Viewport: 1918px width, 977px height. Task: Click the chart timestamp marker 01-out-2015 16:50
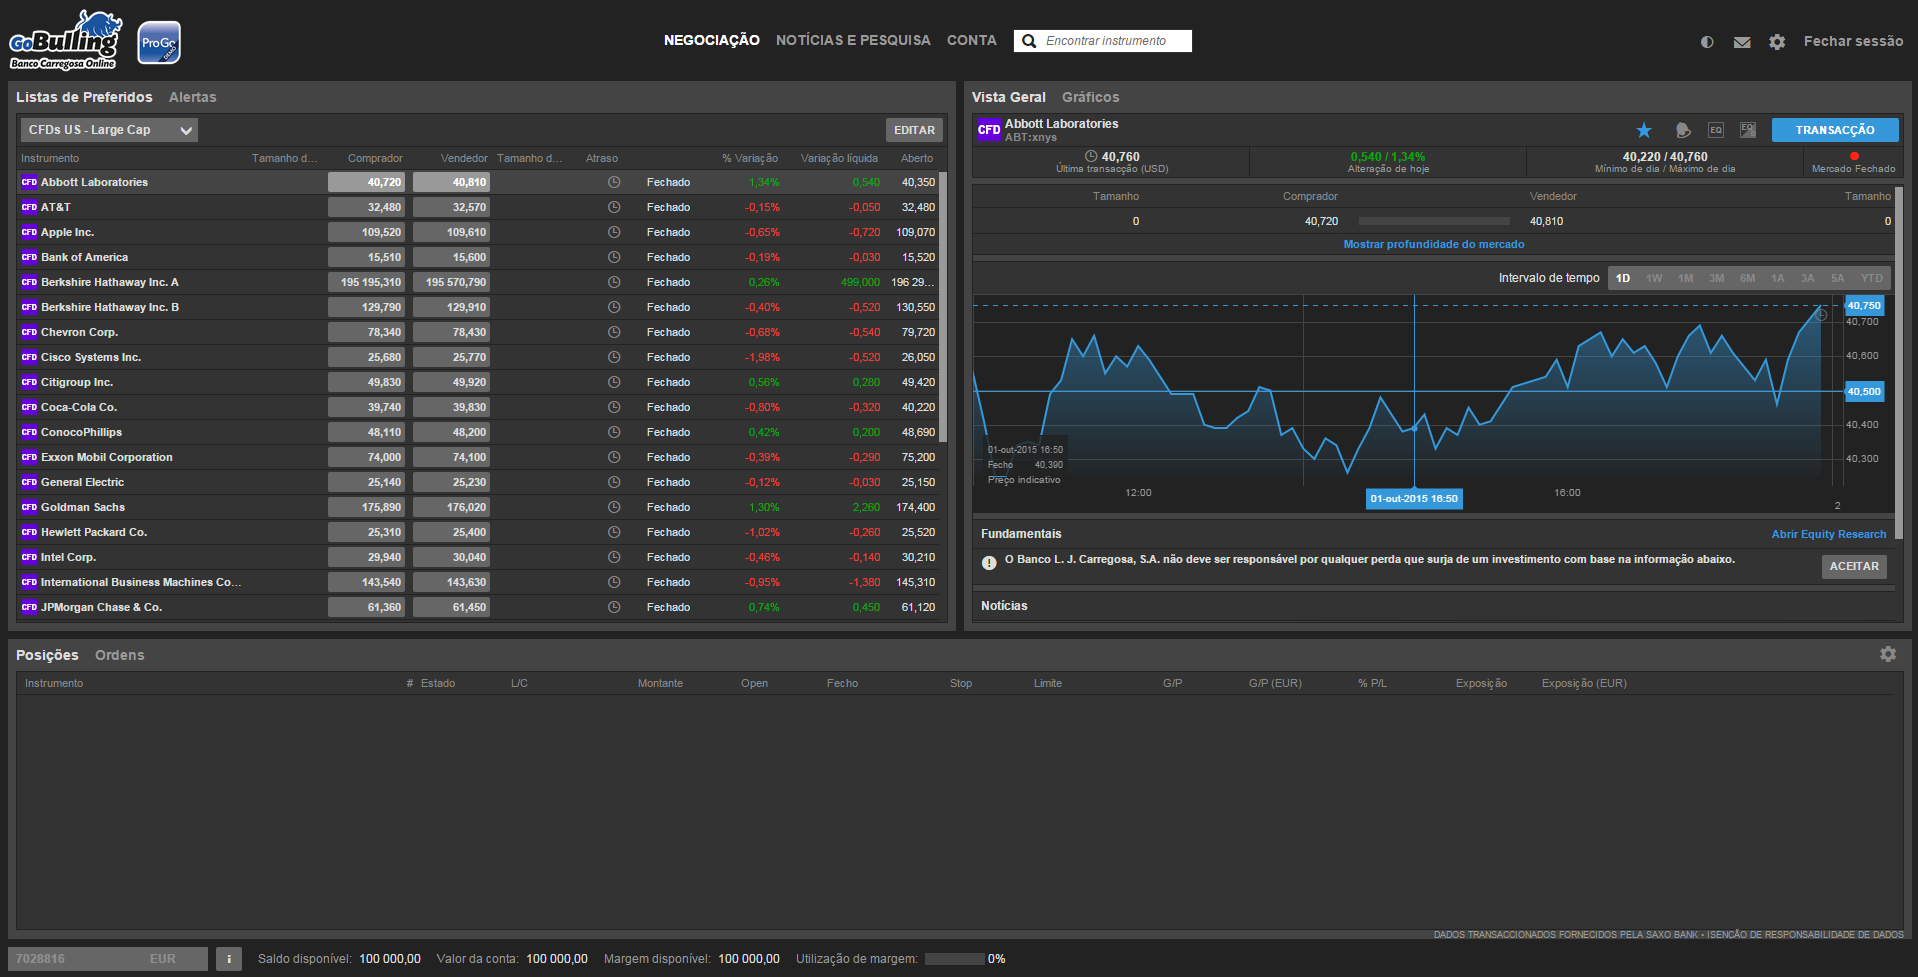[x=1414, y=499]
